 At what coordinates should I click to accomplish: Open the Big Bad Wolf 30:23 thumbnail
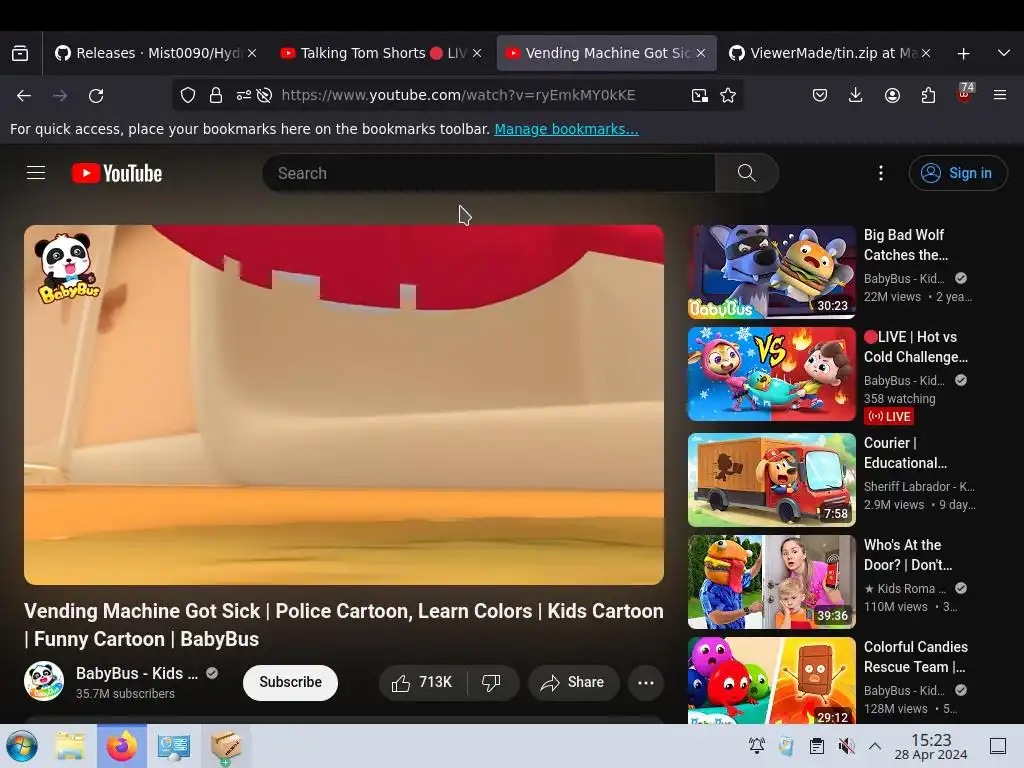(x=772, y=272)
